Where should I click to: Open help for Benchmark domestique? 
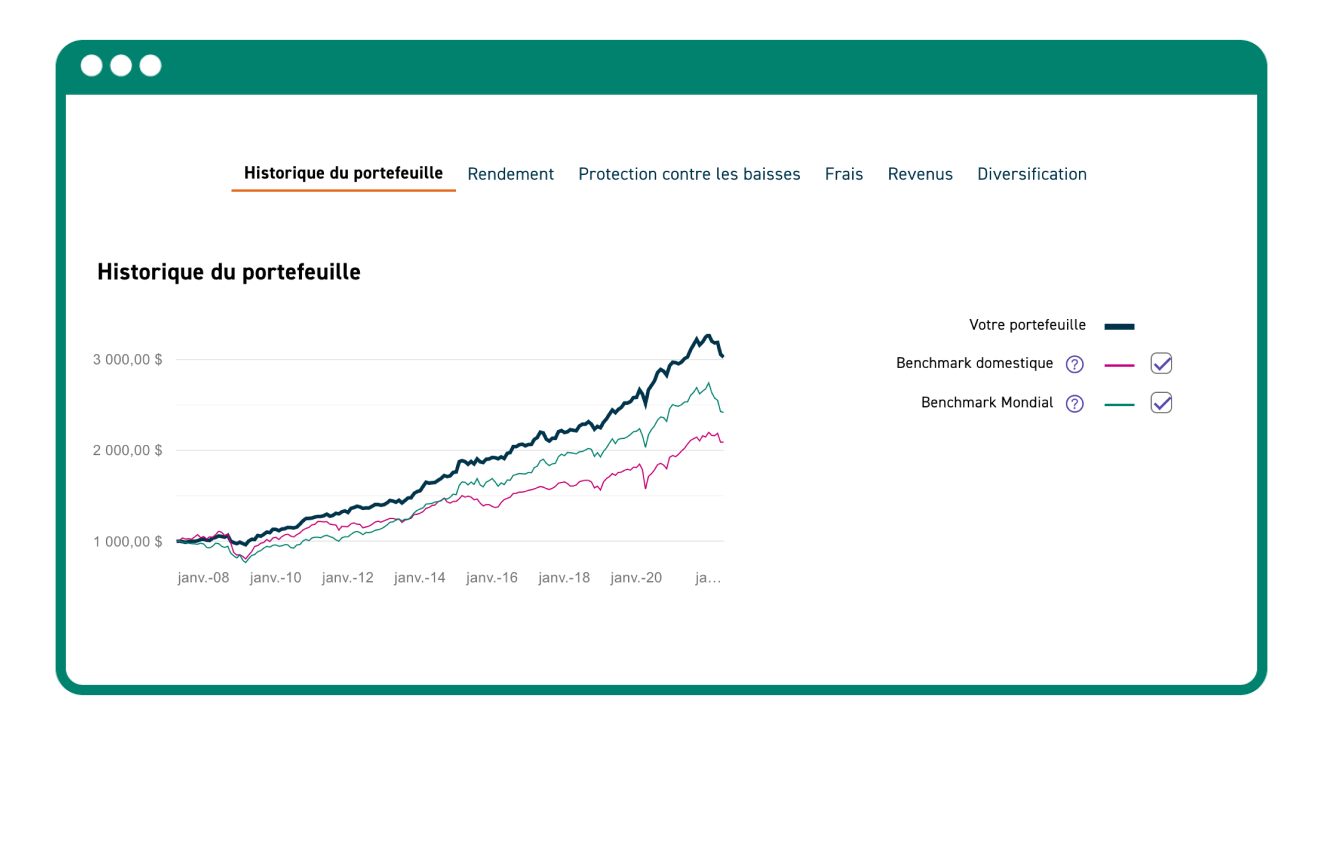click(1075, 364)
